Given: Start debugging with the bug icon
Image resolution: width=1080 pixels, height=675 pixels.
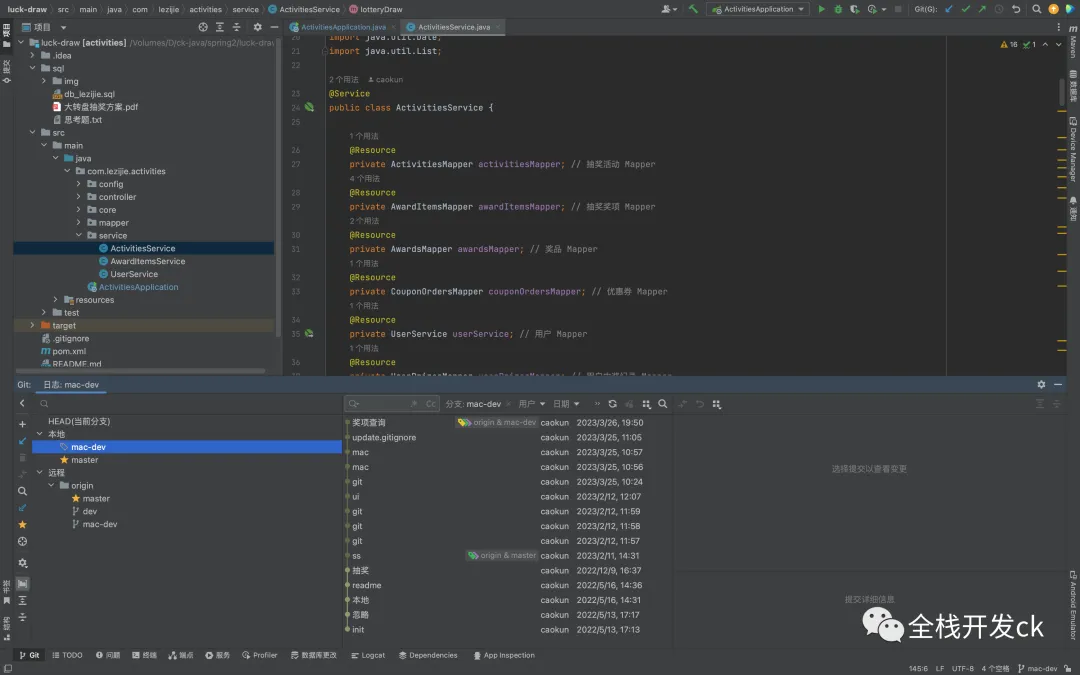Looking at the screenshot, I should pos(838,9).
